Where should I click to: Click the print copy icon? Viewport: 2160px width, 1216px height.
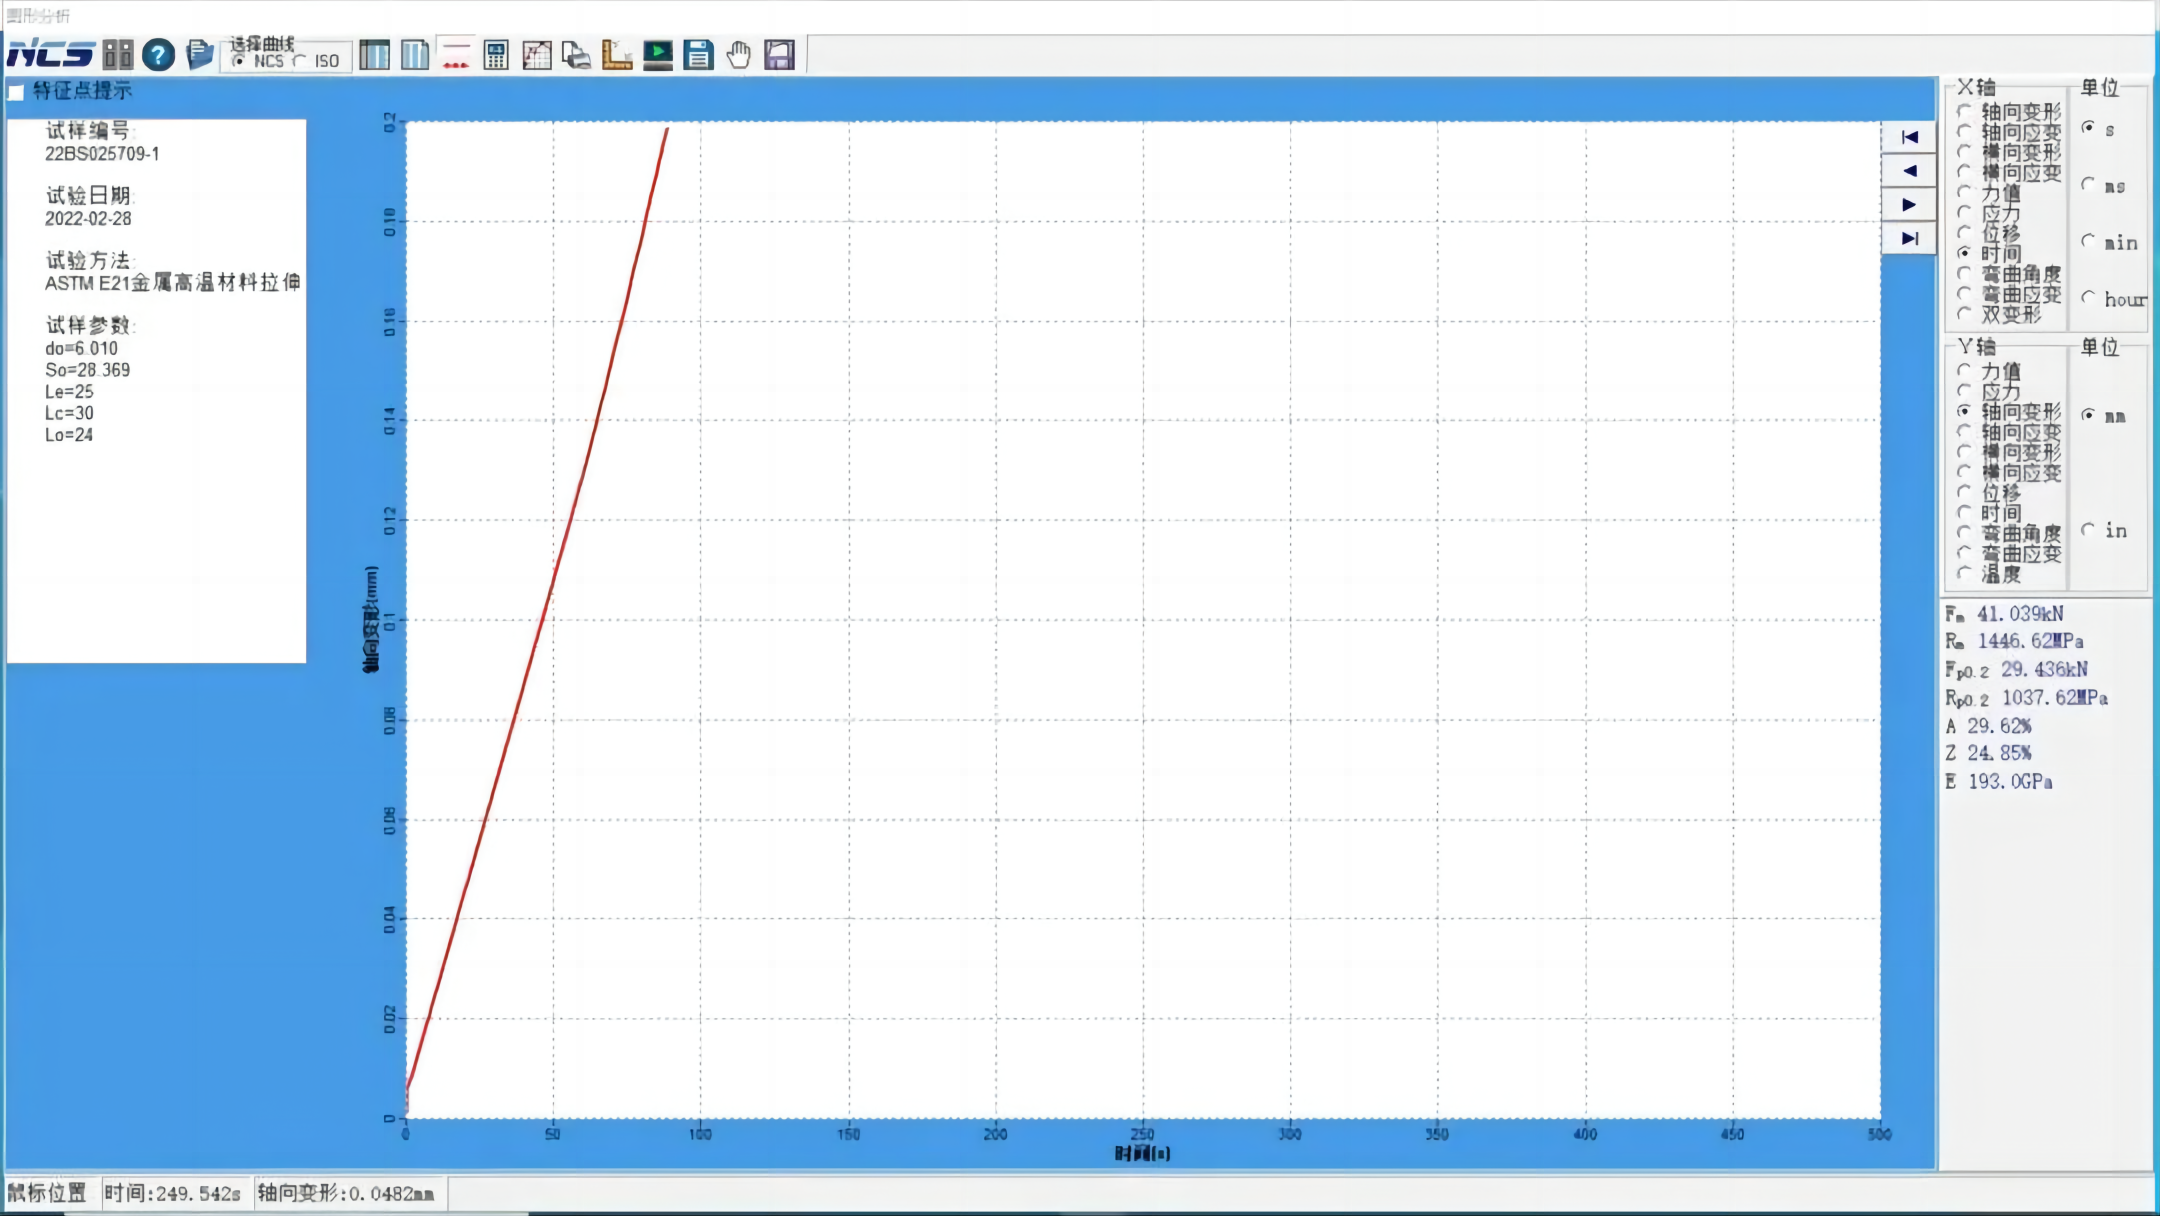pos(577,54)
